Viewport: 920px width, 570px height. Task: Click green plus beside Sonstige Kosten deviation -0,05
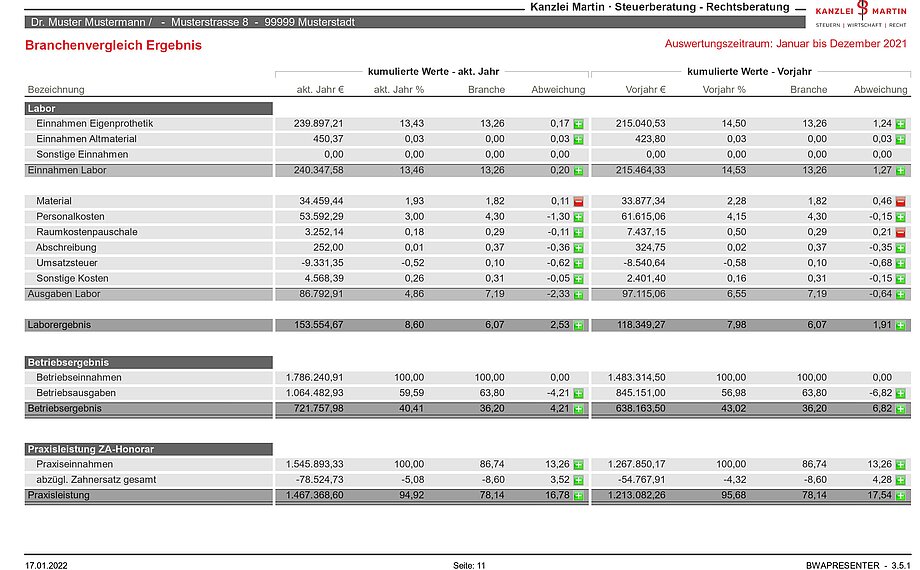[579, 279]
